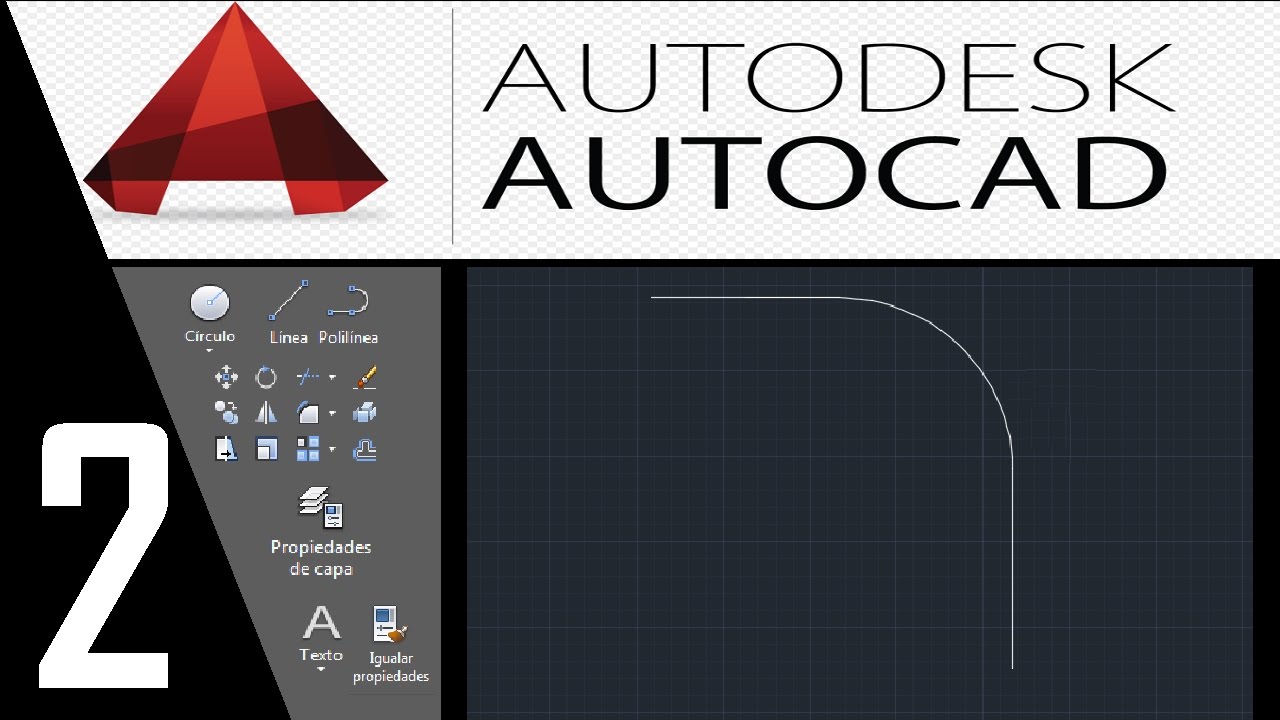Choose the Trim tool icon
Screen dimensions: 1280x720
click(307, 377)
